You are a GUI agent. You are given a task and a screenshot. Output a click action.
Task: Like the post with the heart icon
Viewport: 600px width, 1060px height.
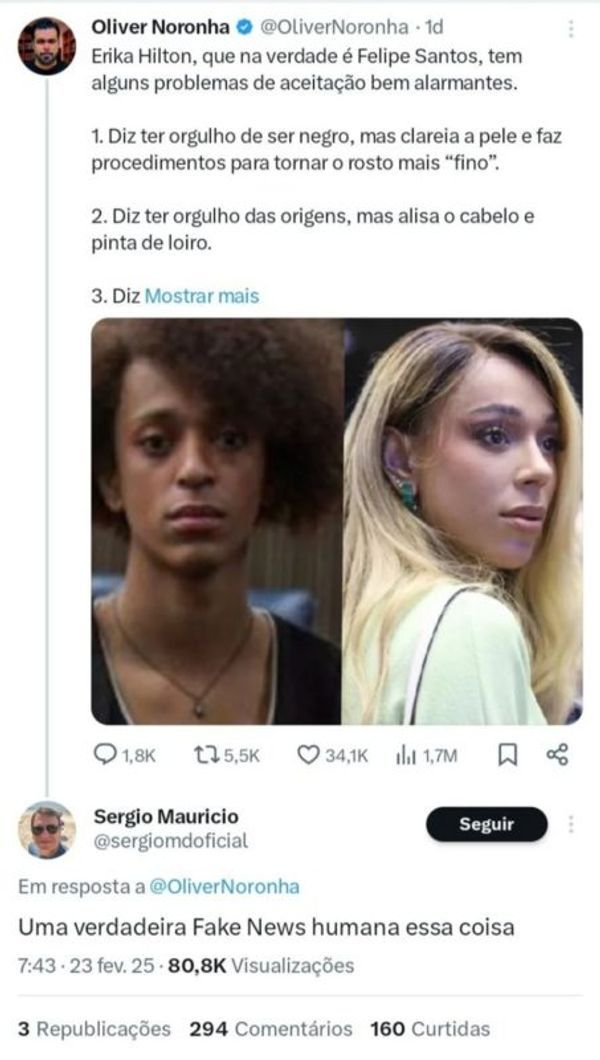pos(308,756)
